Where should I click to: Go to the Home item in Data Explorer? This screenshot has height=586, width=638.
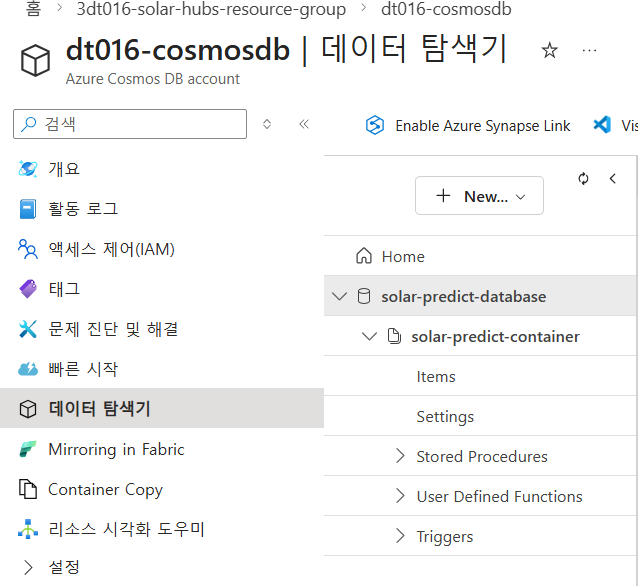point(403,257)
